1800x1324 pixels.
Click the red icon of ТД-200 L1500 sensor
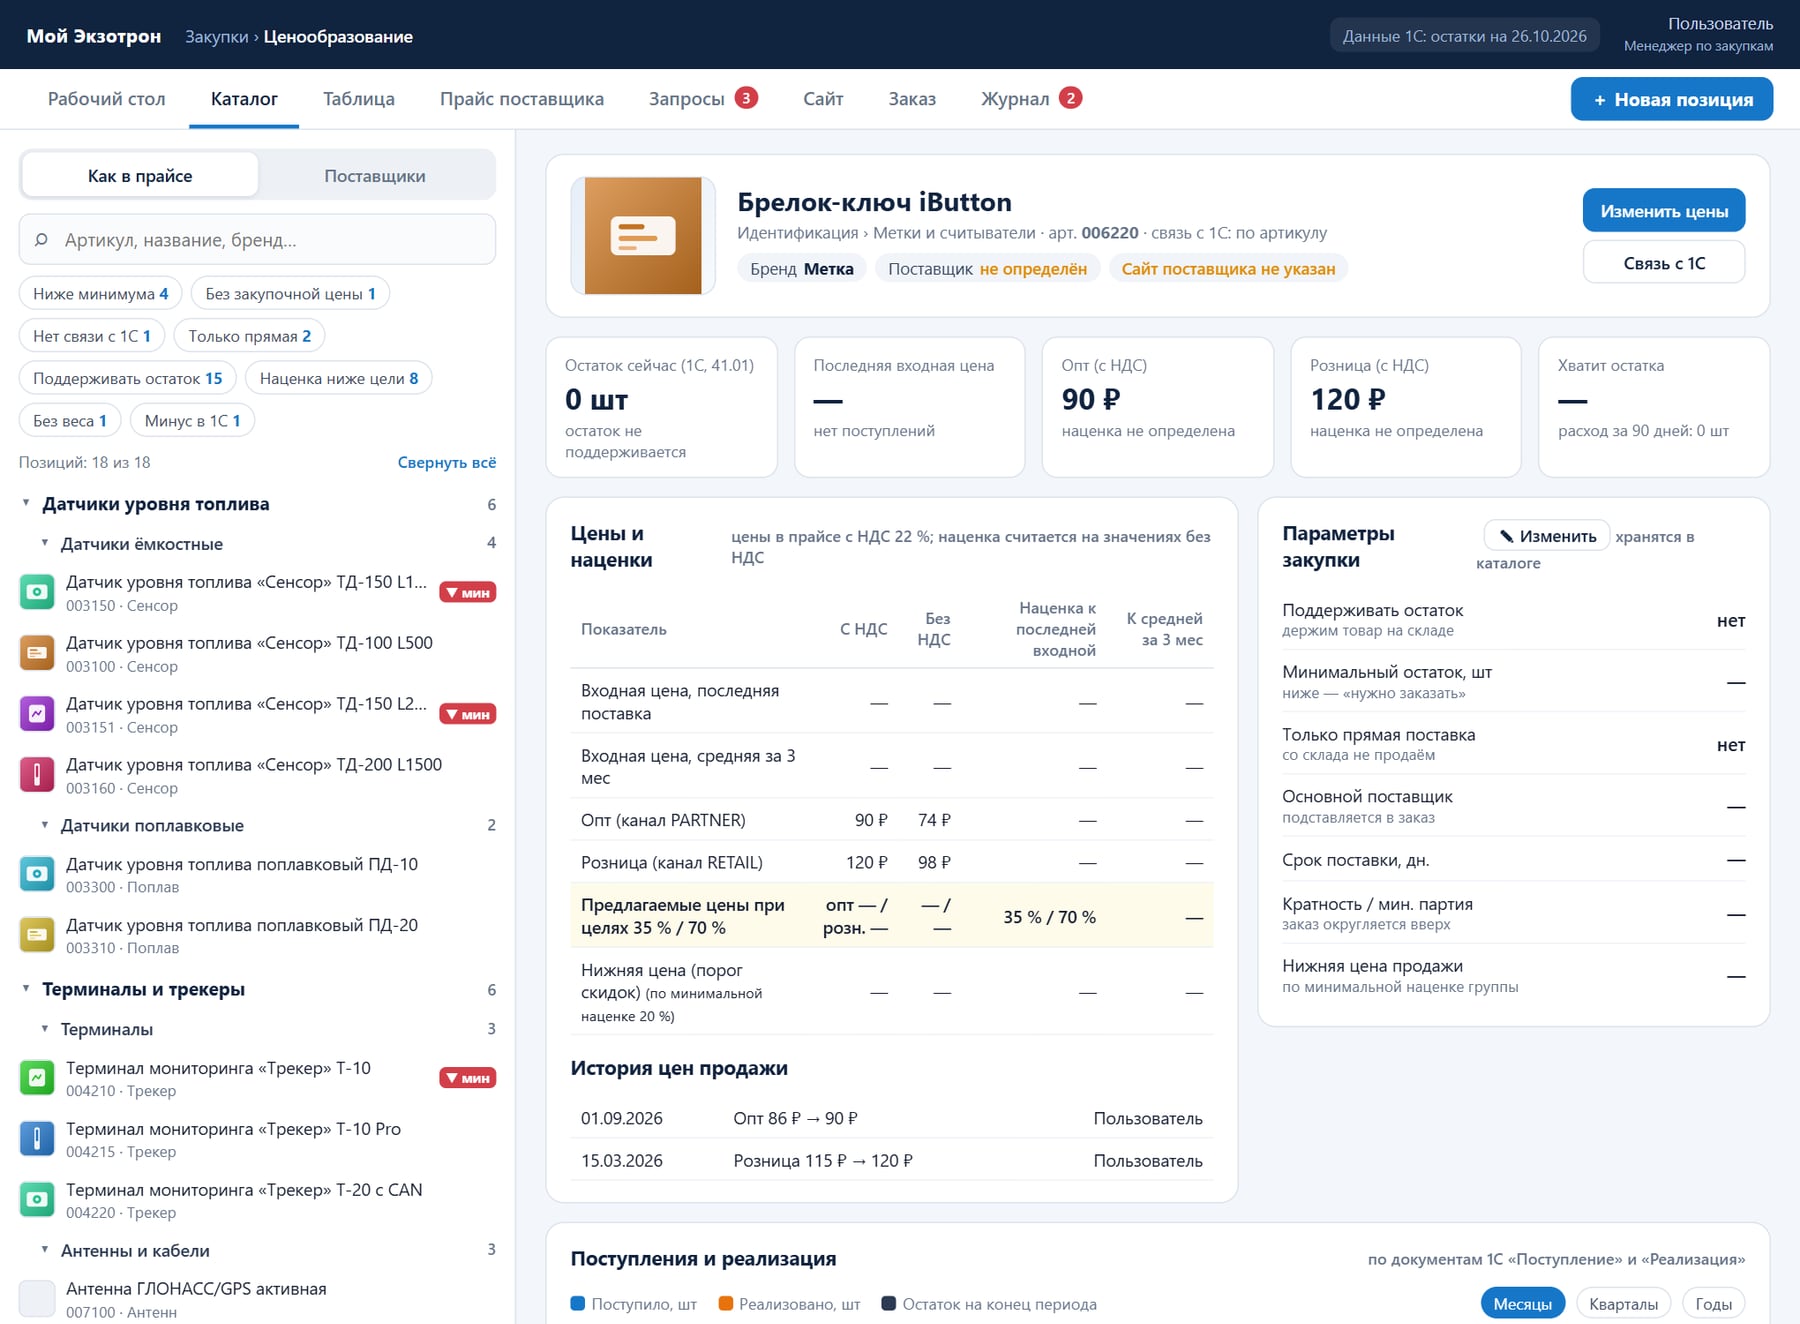pos(37,775)
